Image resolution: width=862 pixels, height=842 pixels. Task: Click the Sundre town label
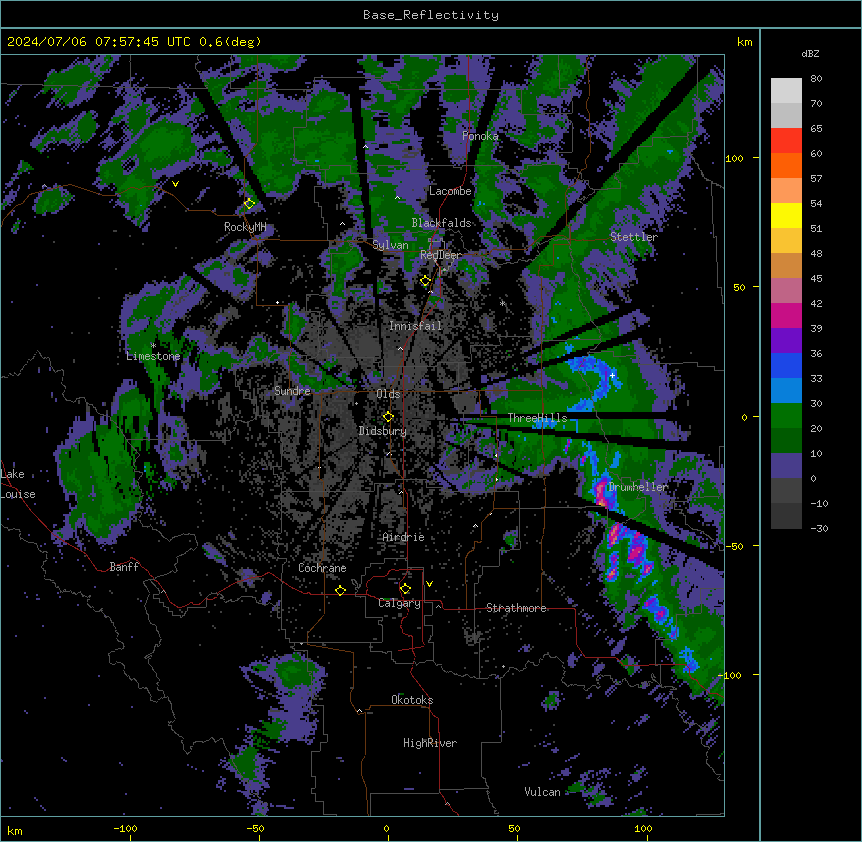[x=292, y=391]
